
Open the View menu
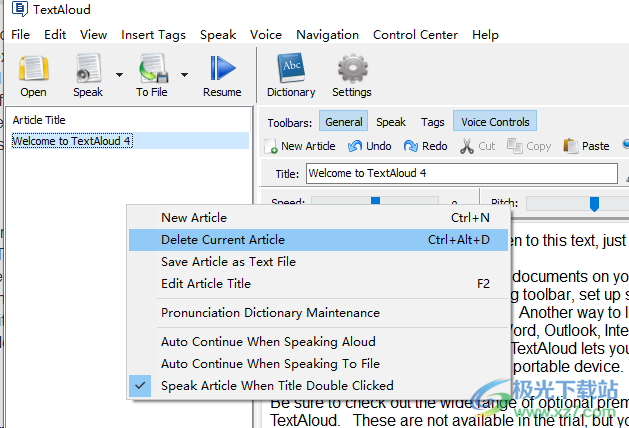(93, 35)
